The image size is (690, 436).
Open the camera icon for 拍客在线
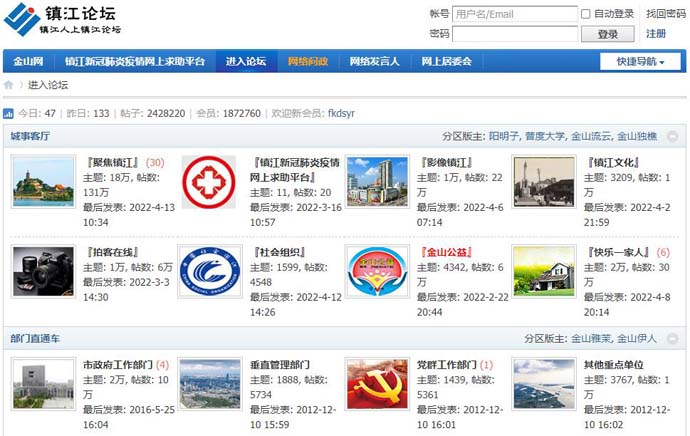click(43, 271)
